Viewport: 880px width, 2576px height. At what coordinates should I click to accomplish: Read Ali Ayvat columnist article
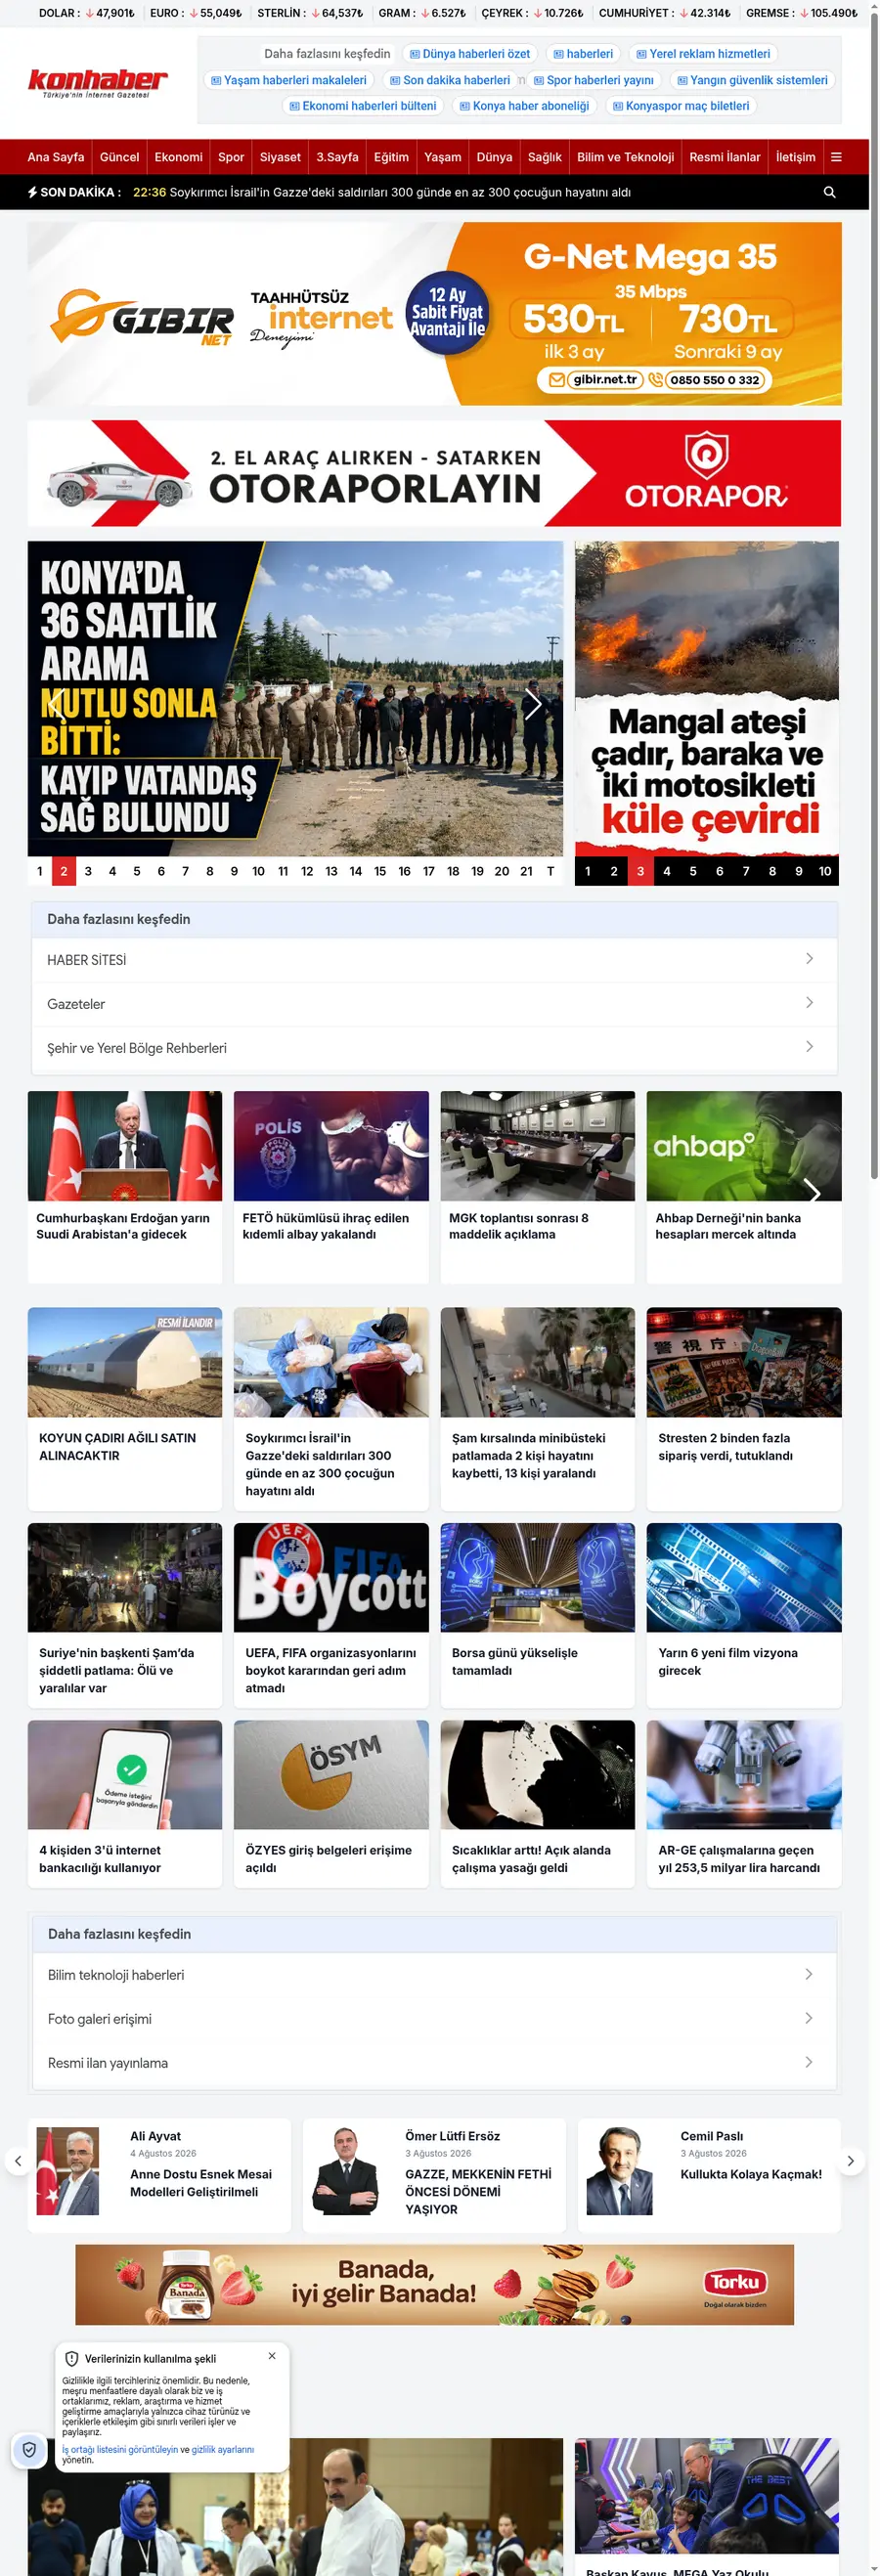point(160,2174)
